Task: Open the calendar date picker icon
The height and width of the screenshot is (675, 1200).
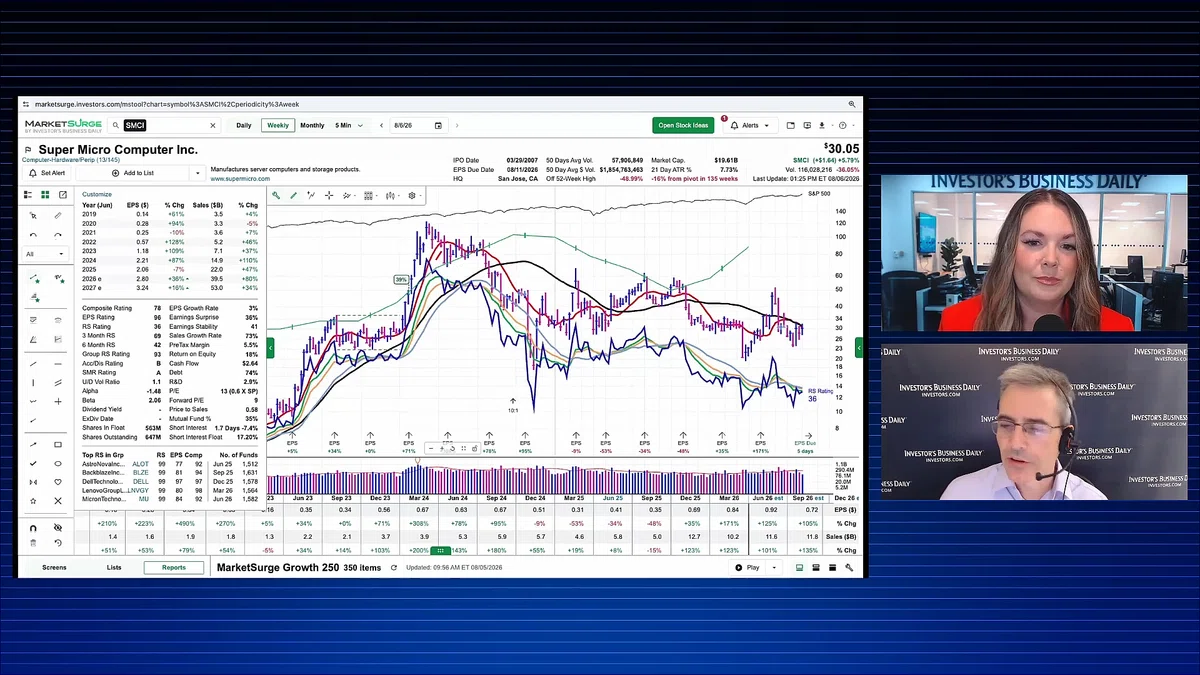Action: click(x=438, y=126)
